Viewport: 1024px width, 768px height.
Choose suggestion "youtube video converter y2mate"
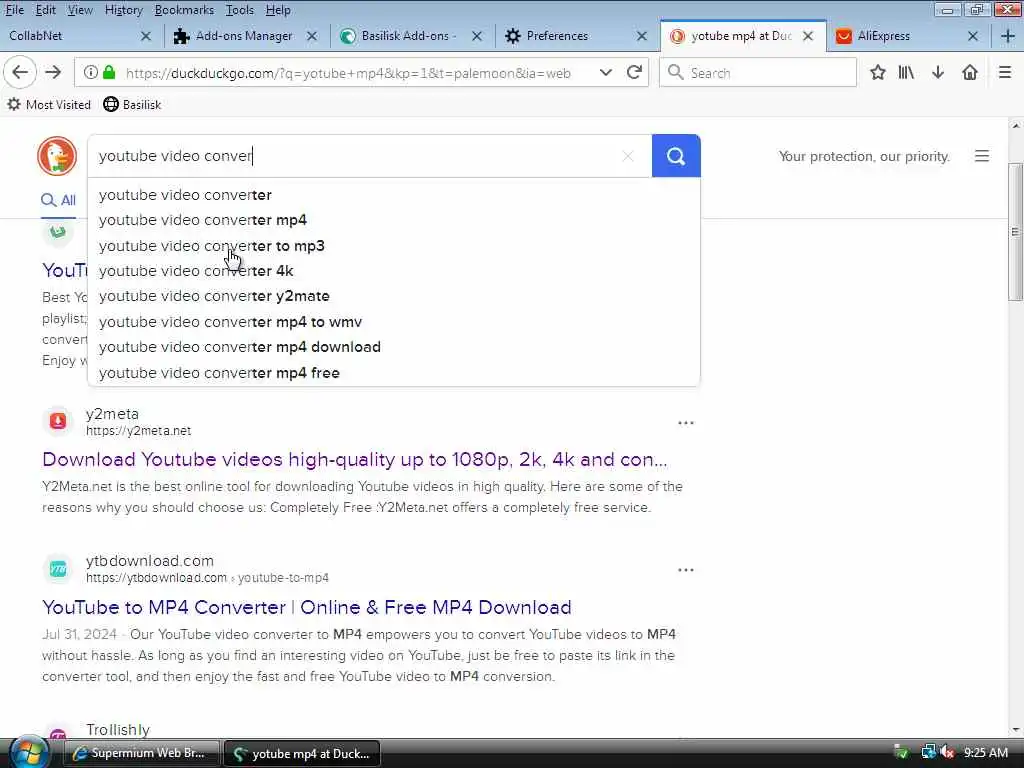point(394,296)
